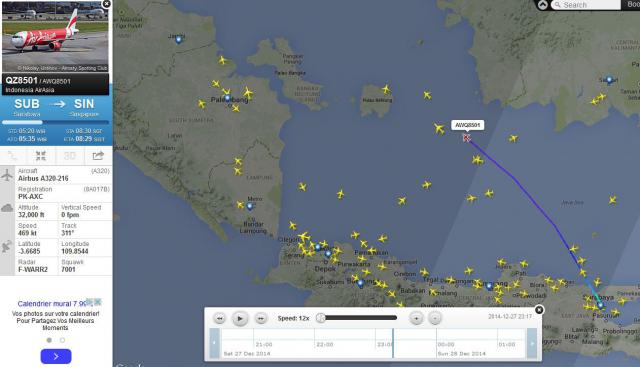Click the Airbus A320-216 aircraft type
The image size is (640, 367).
click(x=43, y=178)
